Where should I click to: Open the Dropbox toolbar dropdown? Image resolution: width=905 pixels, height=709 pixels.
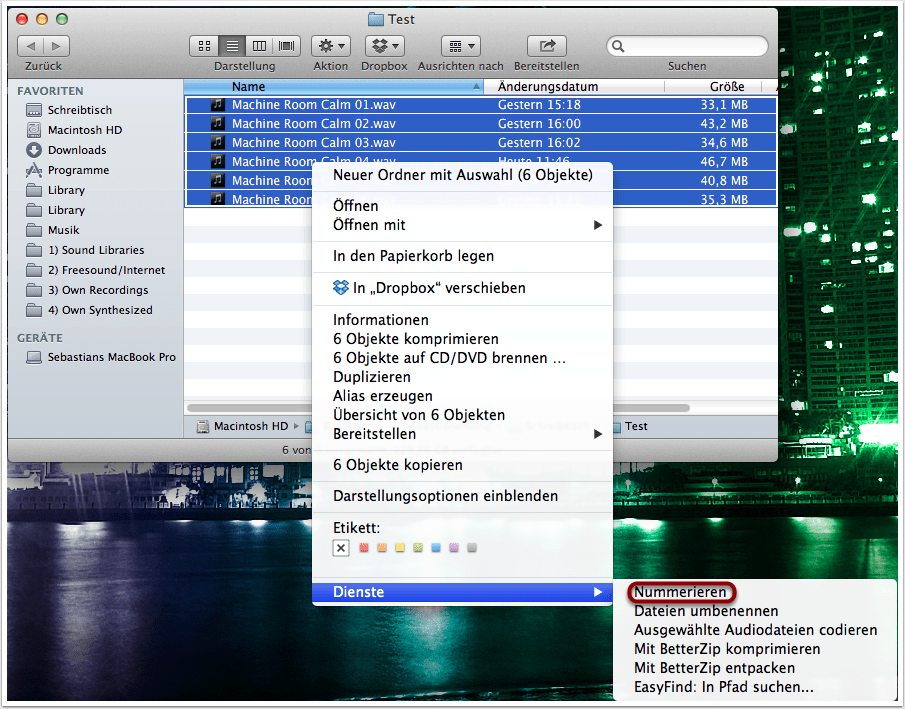384,46
